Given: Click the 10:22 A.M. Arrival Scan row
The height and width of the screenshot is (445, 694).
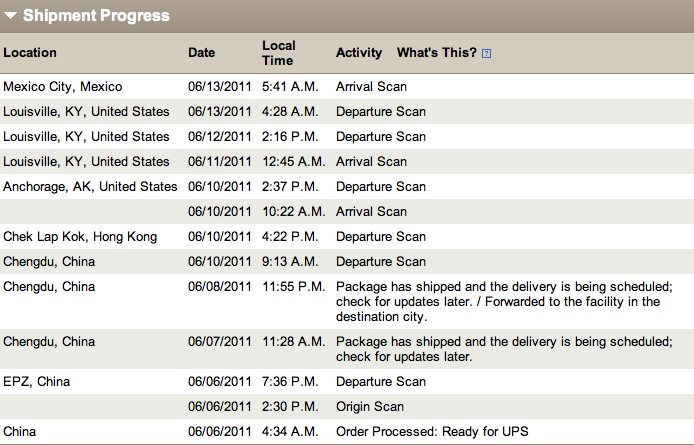Looking at the screenshot, I should [347, 212].
